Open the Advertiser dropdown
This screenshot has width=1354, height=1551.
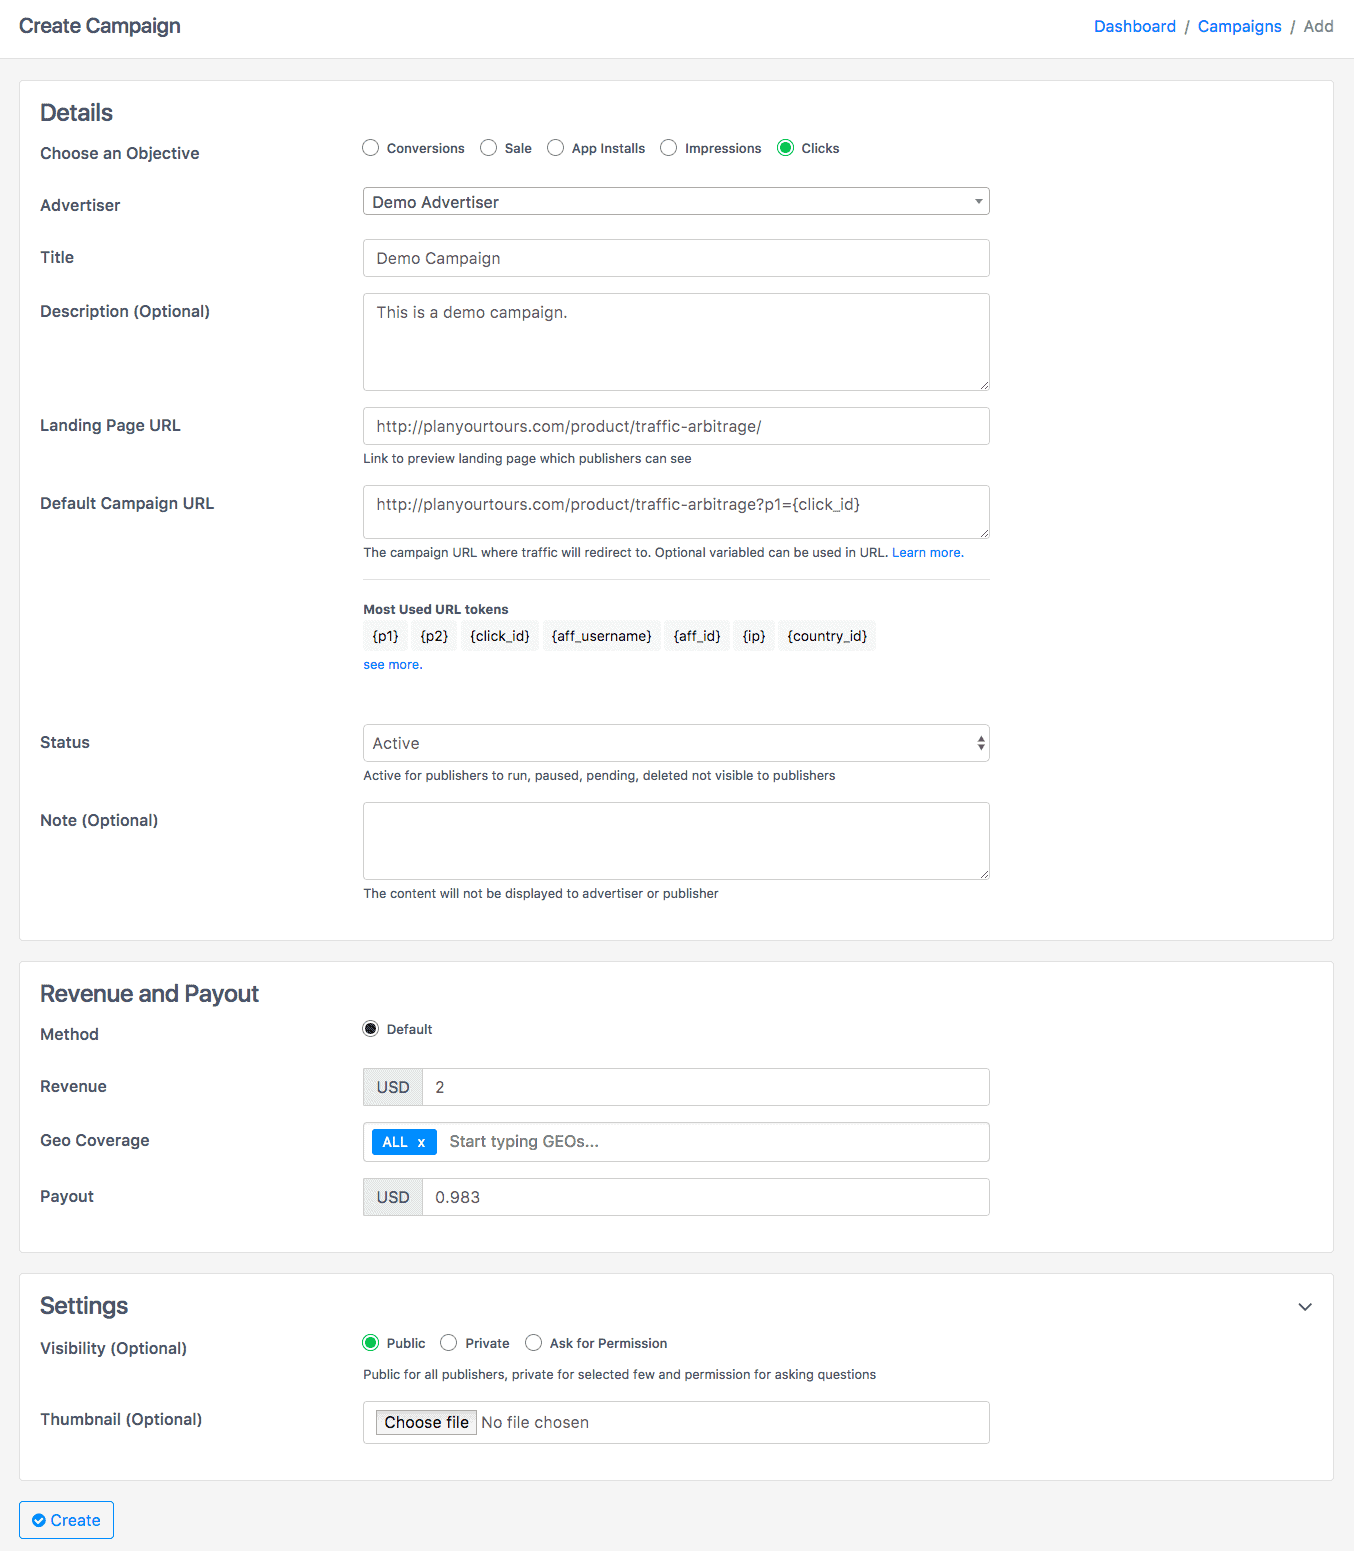point(676,202)
